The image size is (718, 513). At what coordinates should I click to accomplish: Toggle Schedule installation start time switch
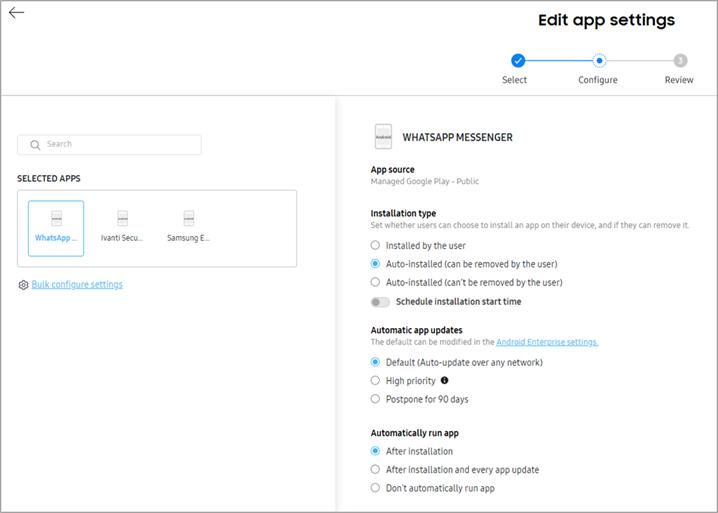pos(380,302)
